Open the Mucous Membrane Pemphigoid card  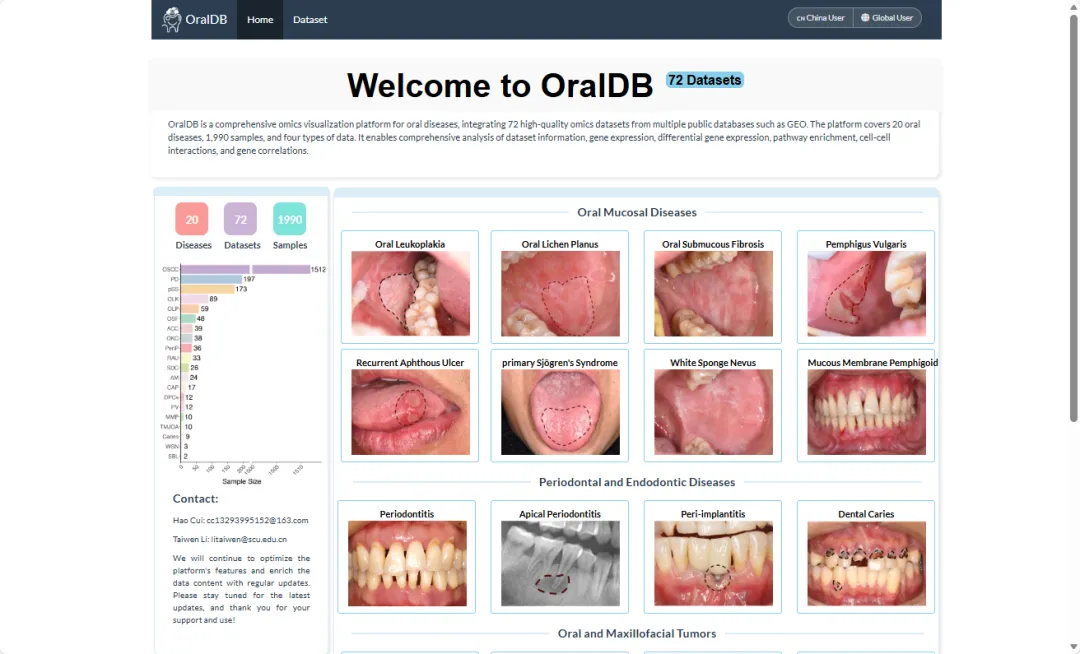click(866, 405)
